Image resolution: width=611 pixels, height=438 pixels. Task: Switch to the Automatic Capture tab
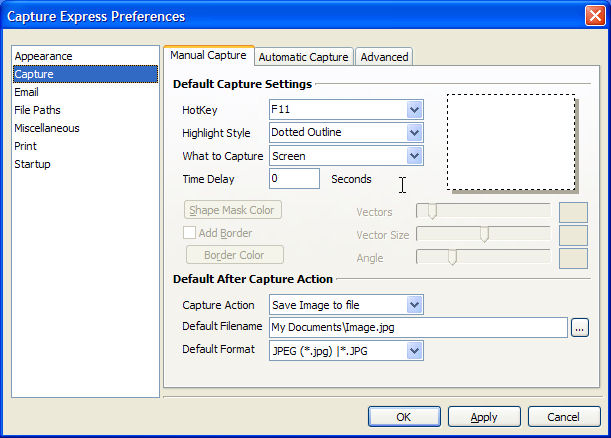pos(304,57)
